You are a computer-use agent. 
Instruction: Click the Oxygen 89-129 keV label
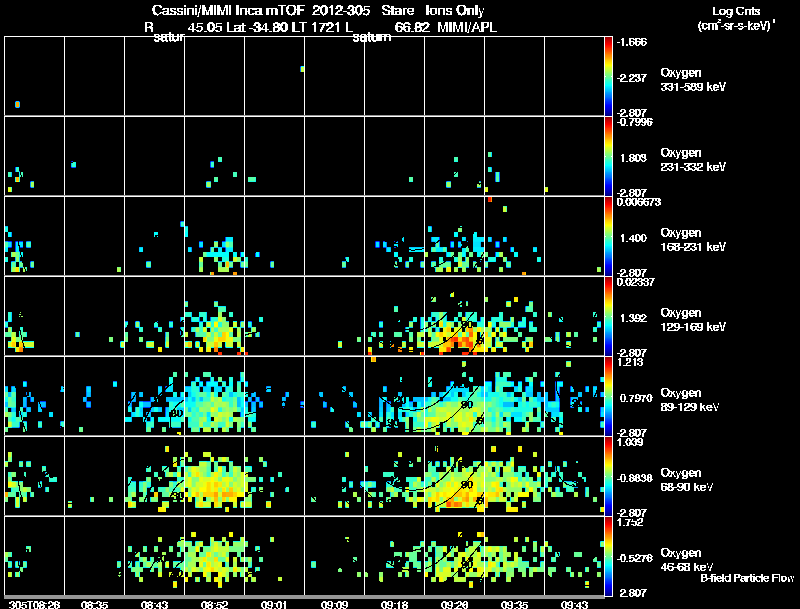[690, 400]
